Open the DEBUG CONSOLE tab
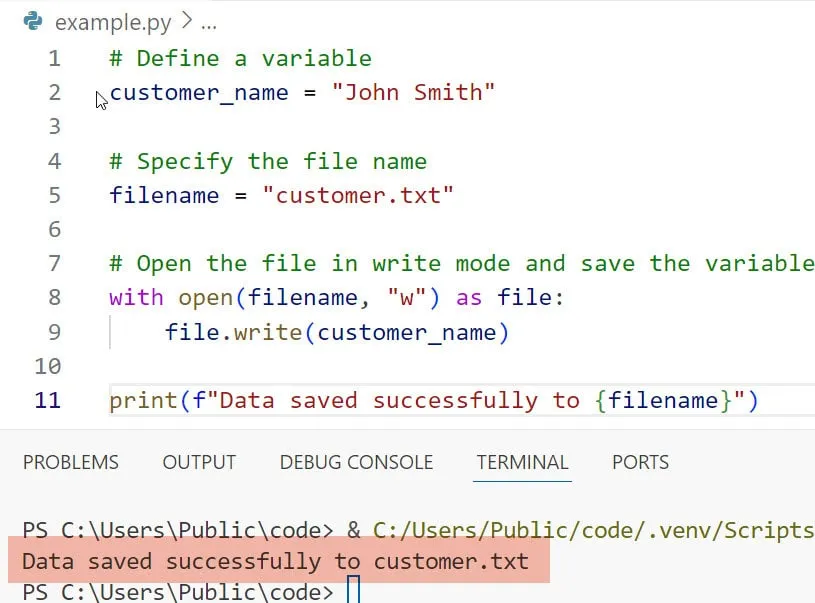 tap(356, 462)
